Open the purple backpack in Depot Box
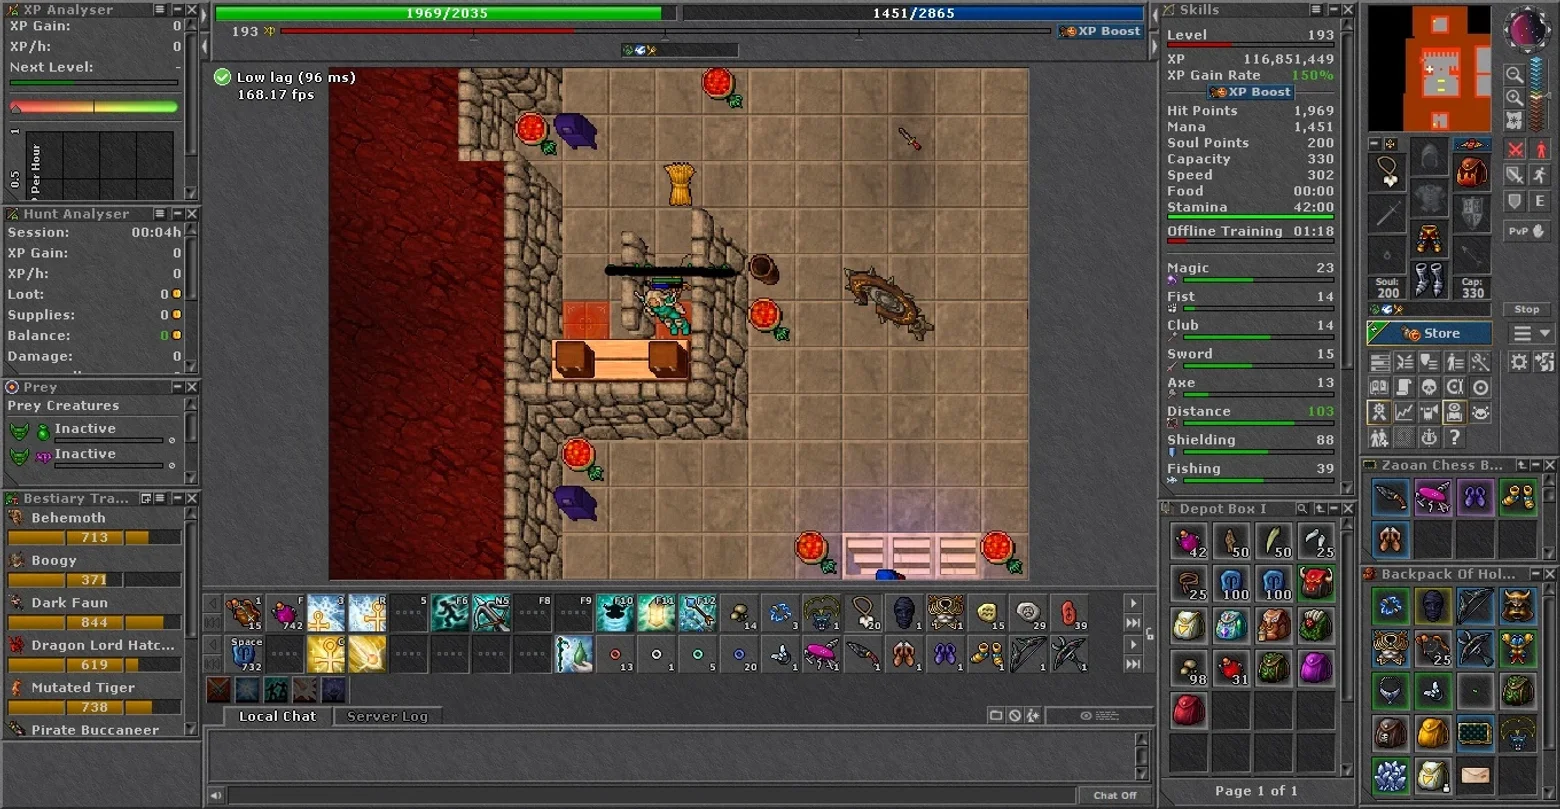1560x809 pixels. click(x=1316, y=668)
